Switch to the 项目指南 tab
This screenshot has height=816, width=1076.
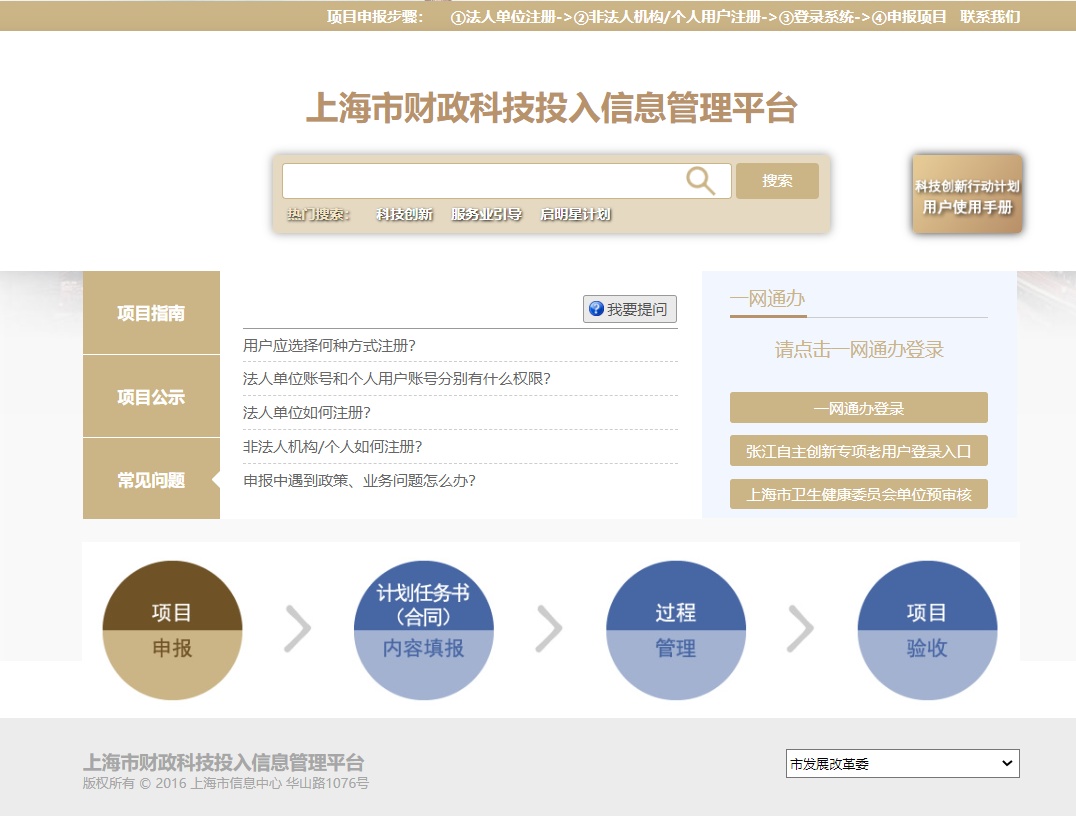point(151,313)
